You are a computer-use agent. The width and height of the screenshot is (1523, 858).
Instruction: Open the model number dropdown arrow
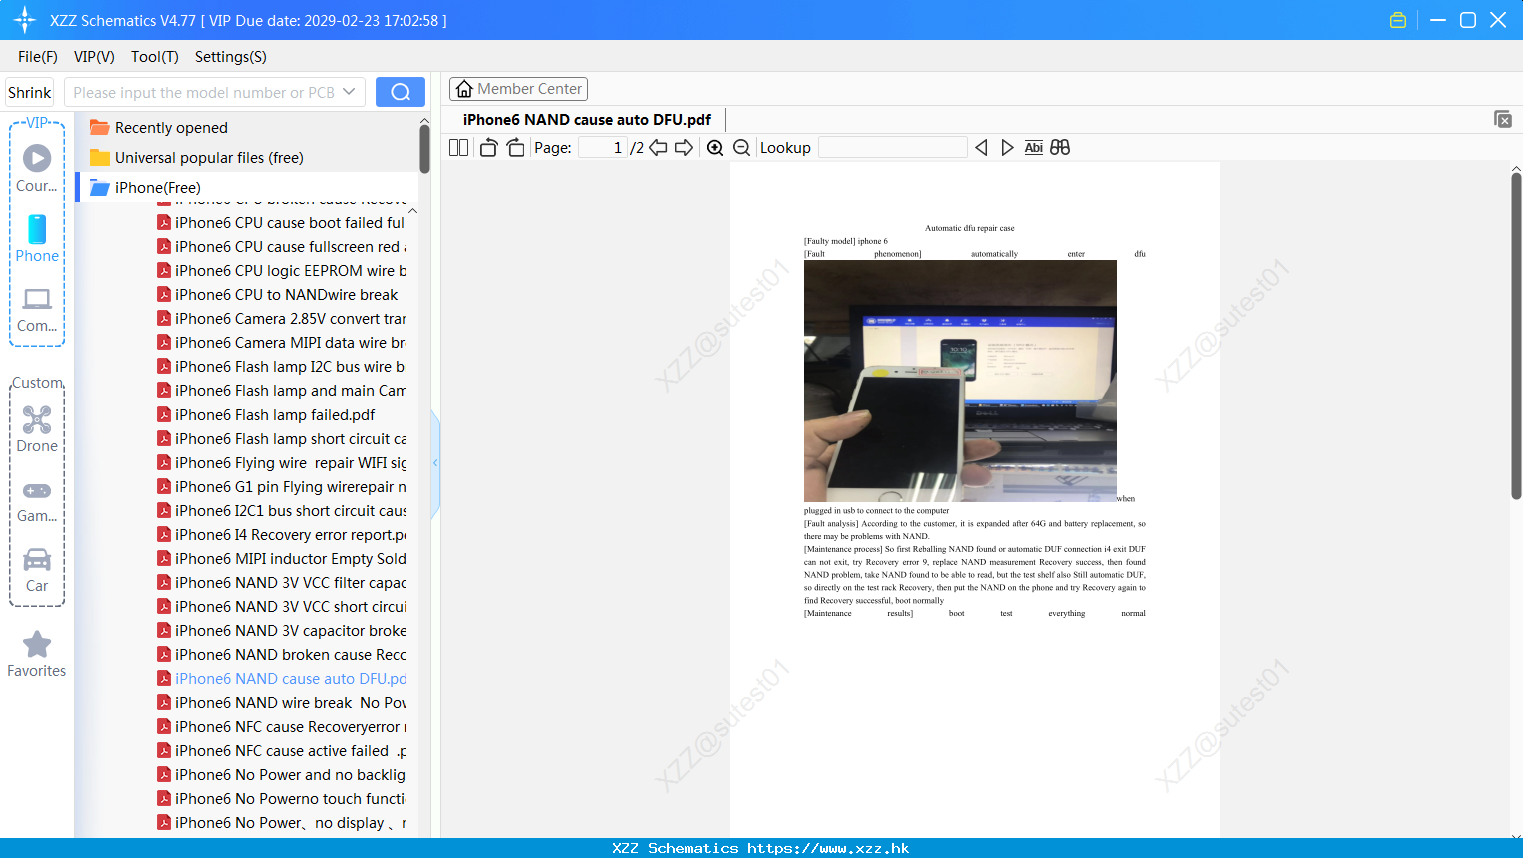349,92
